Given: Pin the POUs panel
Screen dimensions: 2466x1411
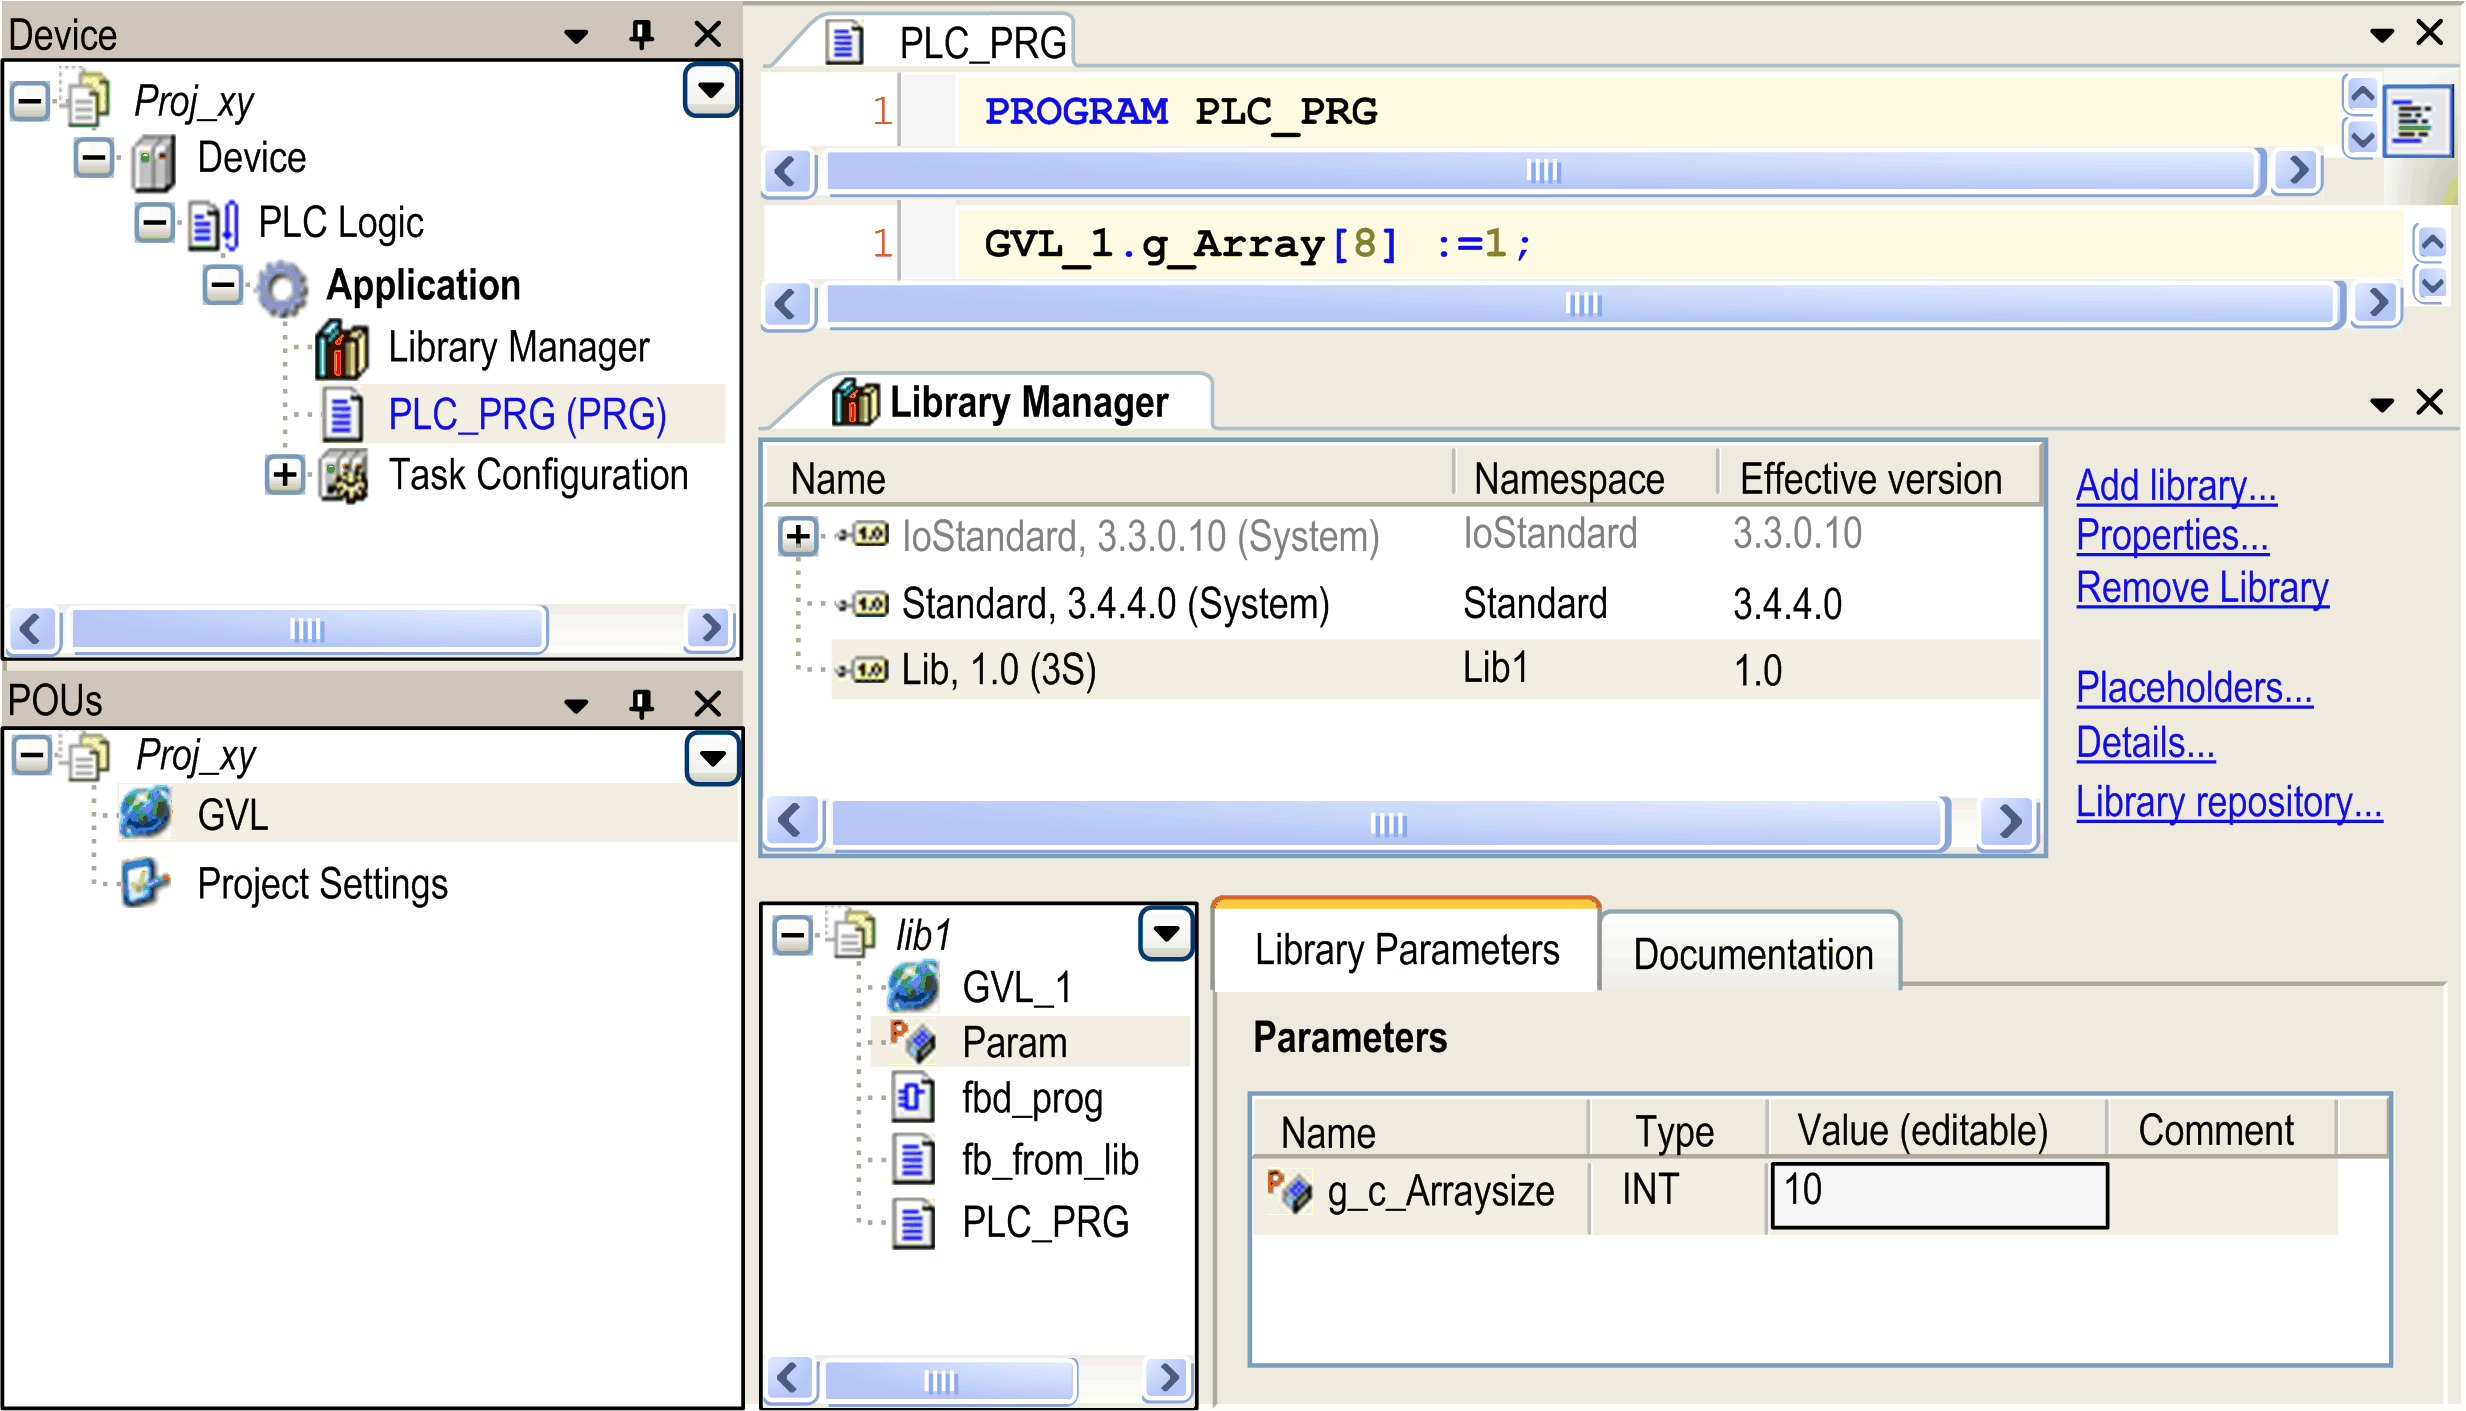Looking at the screenshot, I should pos(641,703).
